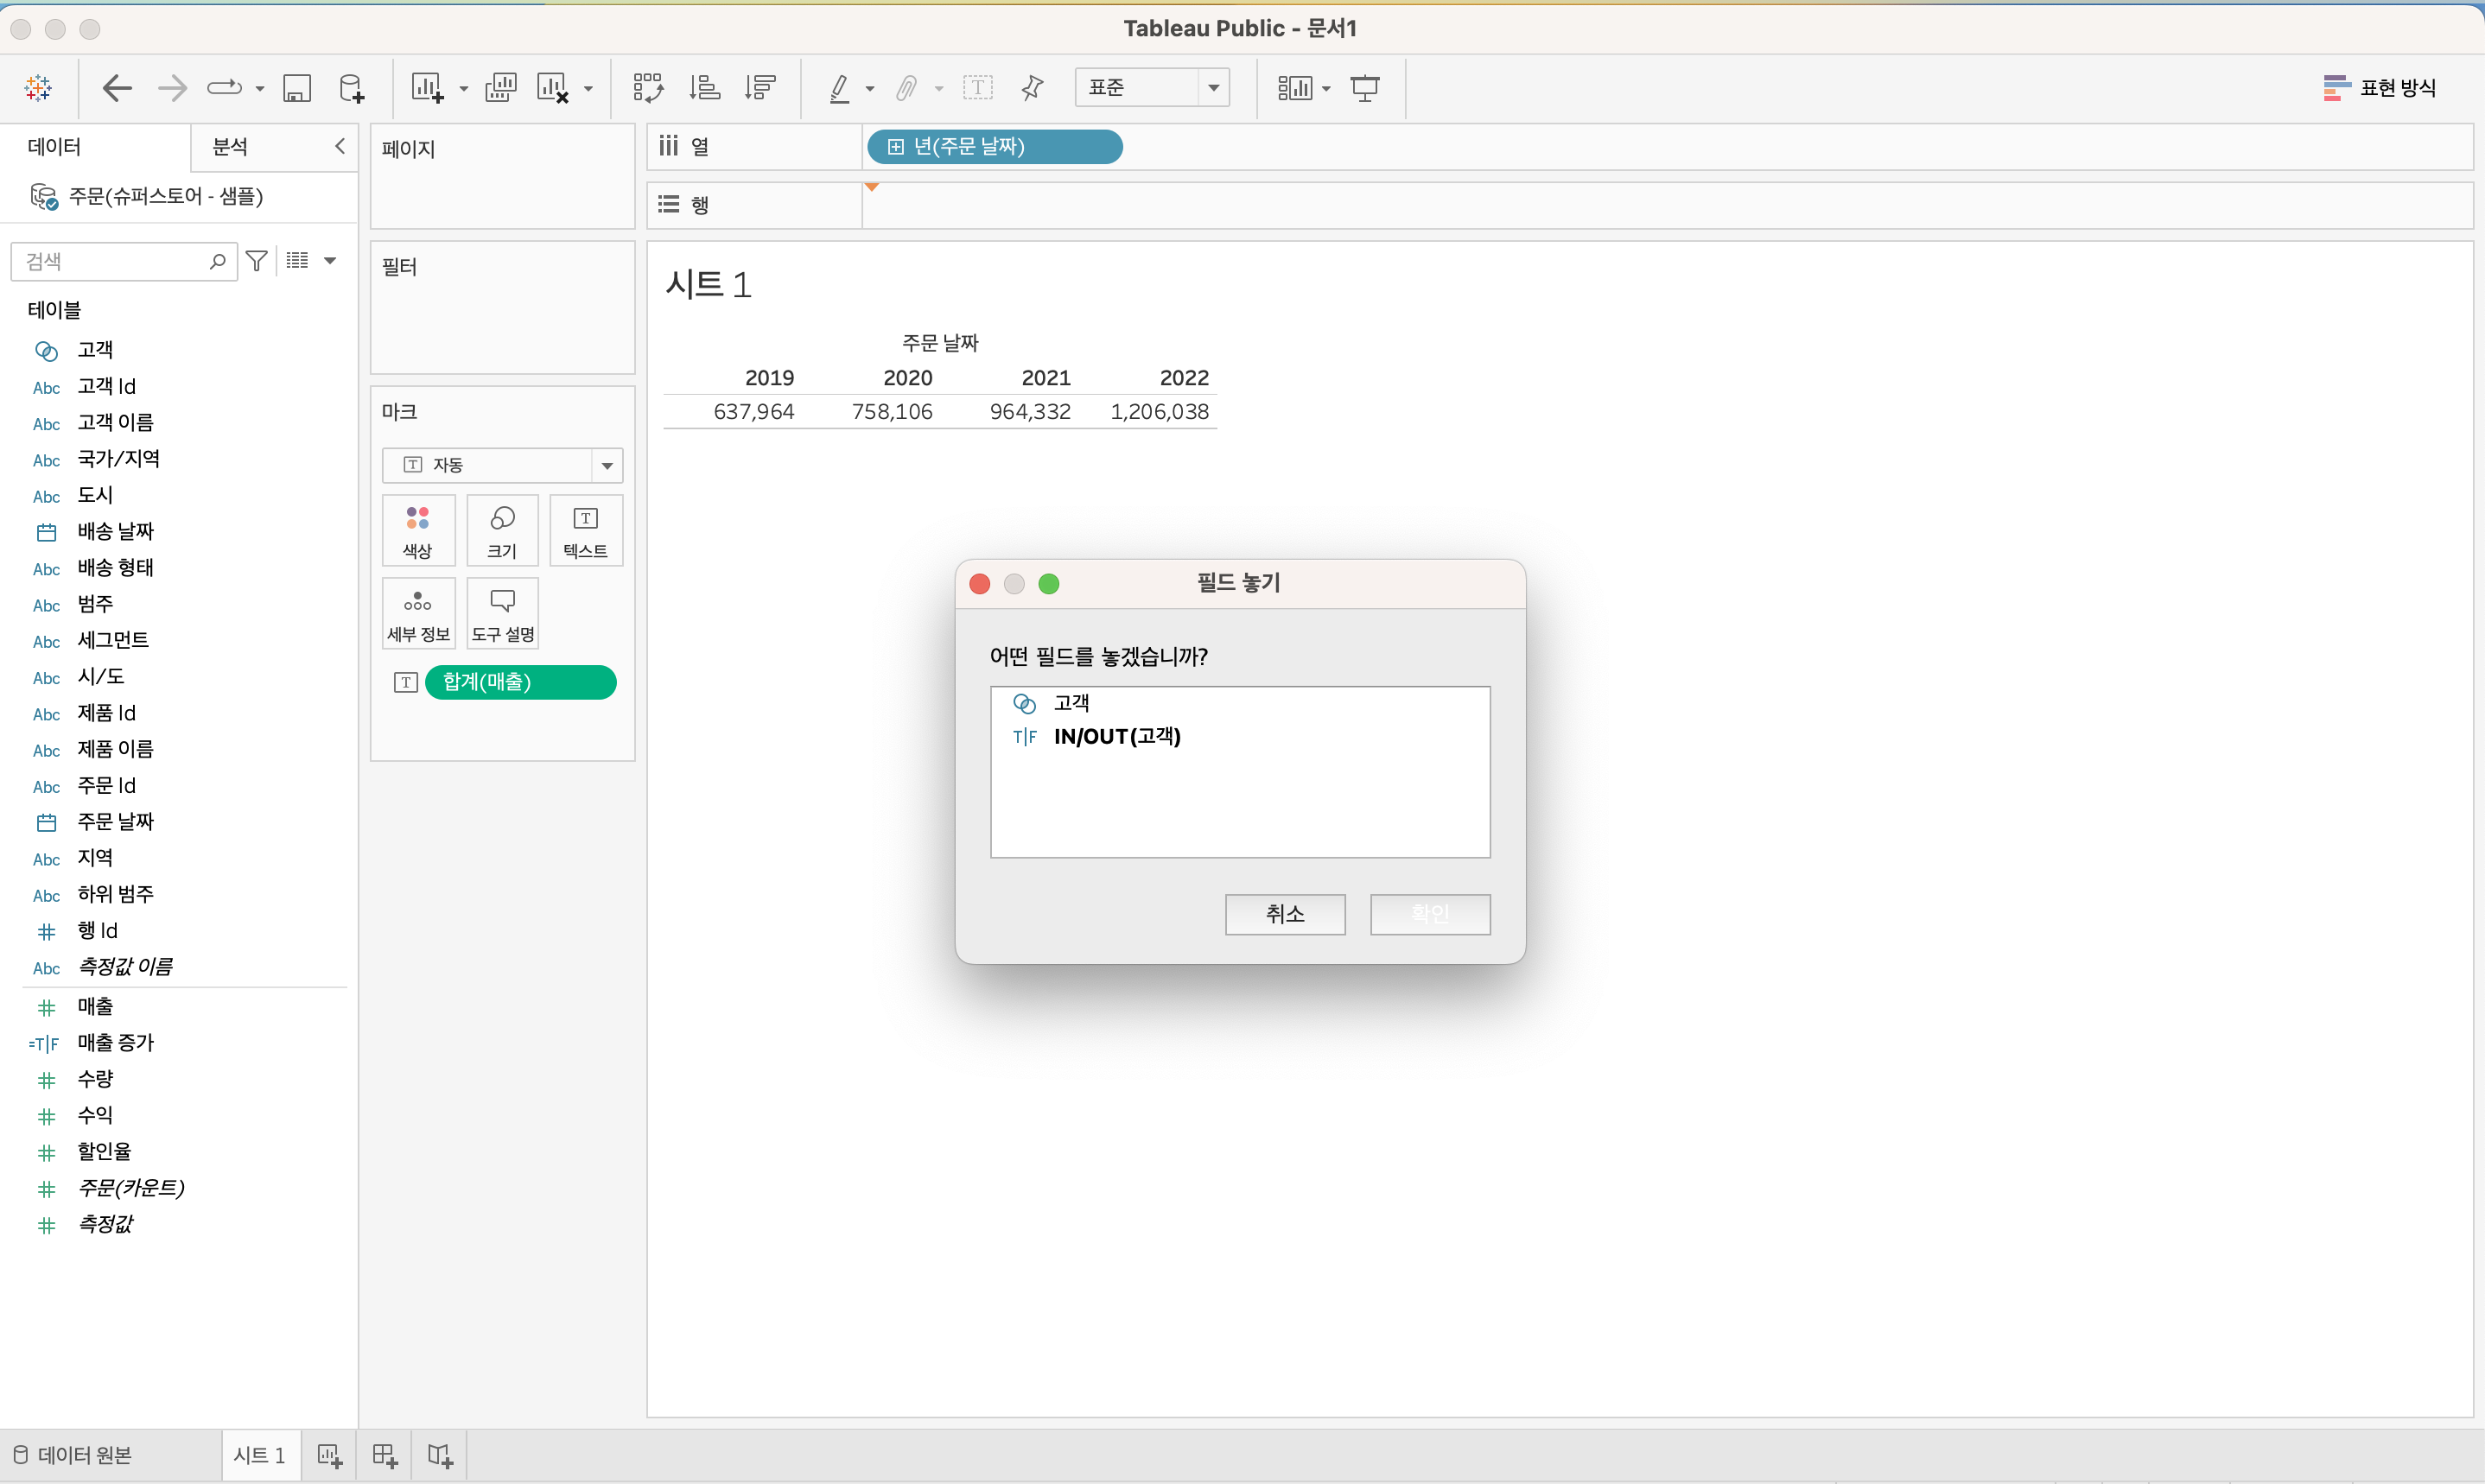Sort ascending toolbar icon
The image size is (2485, 1484).
pos(704,88)
